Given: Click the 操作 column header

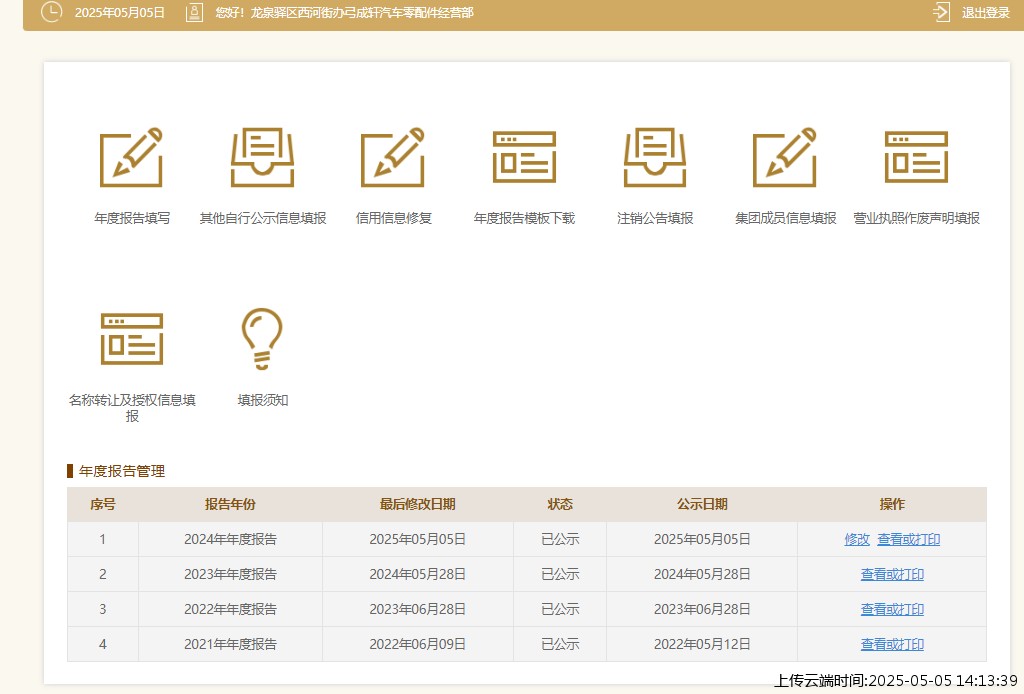Looking at the screenshot, I should 892,504.
